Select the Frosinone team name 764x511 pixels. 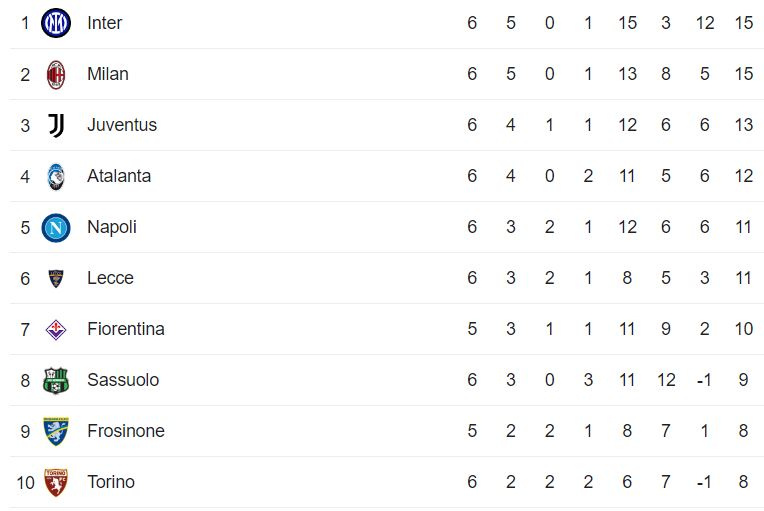[126, 431]
